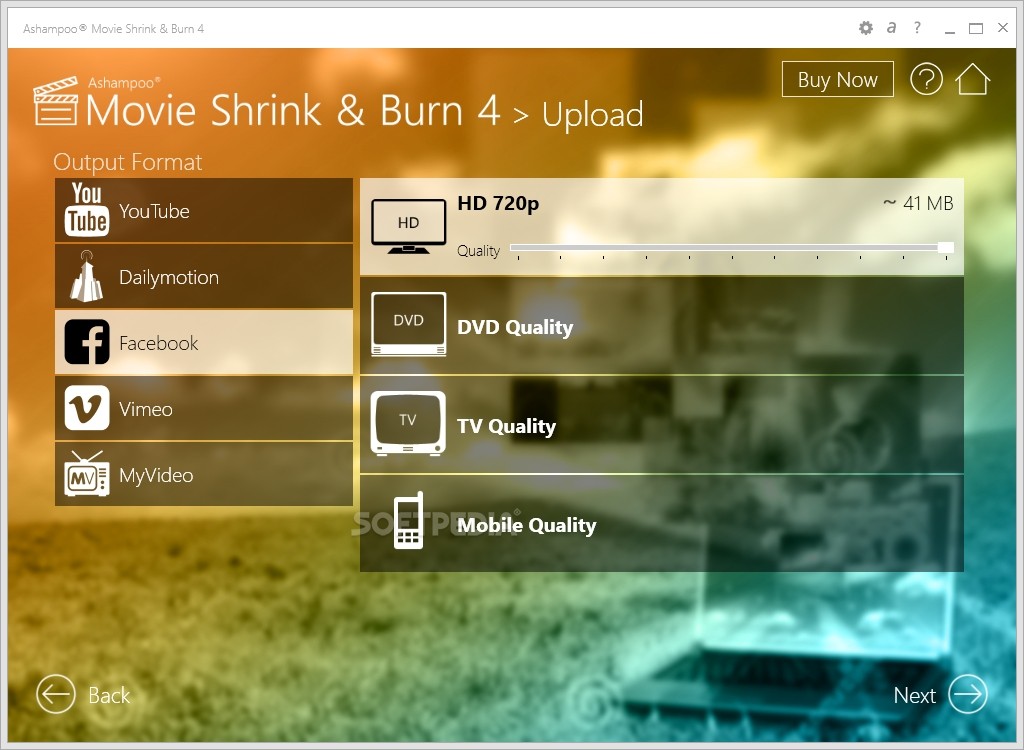The width and height of the screenshot is (1024, 750).
Task: Click the Next text label
Action: pyautogui.click(x=914, y=695)
